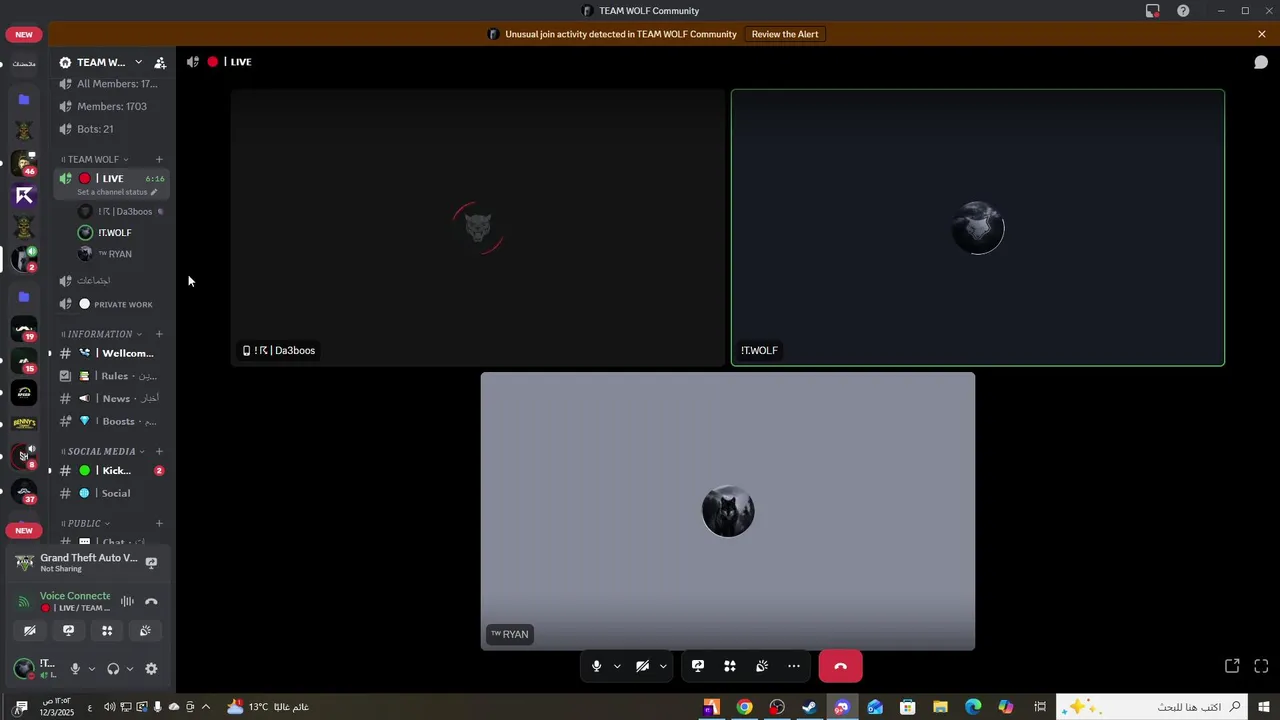Click the !T.WOLF video tile

point(978,228)
